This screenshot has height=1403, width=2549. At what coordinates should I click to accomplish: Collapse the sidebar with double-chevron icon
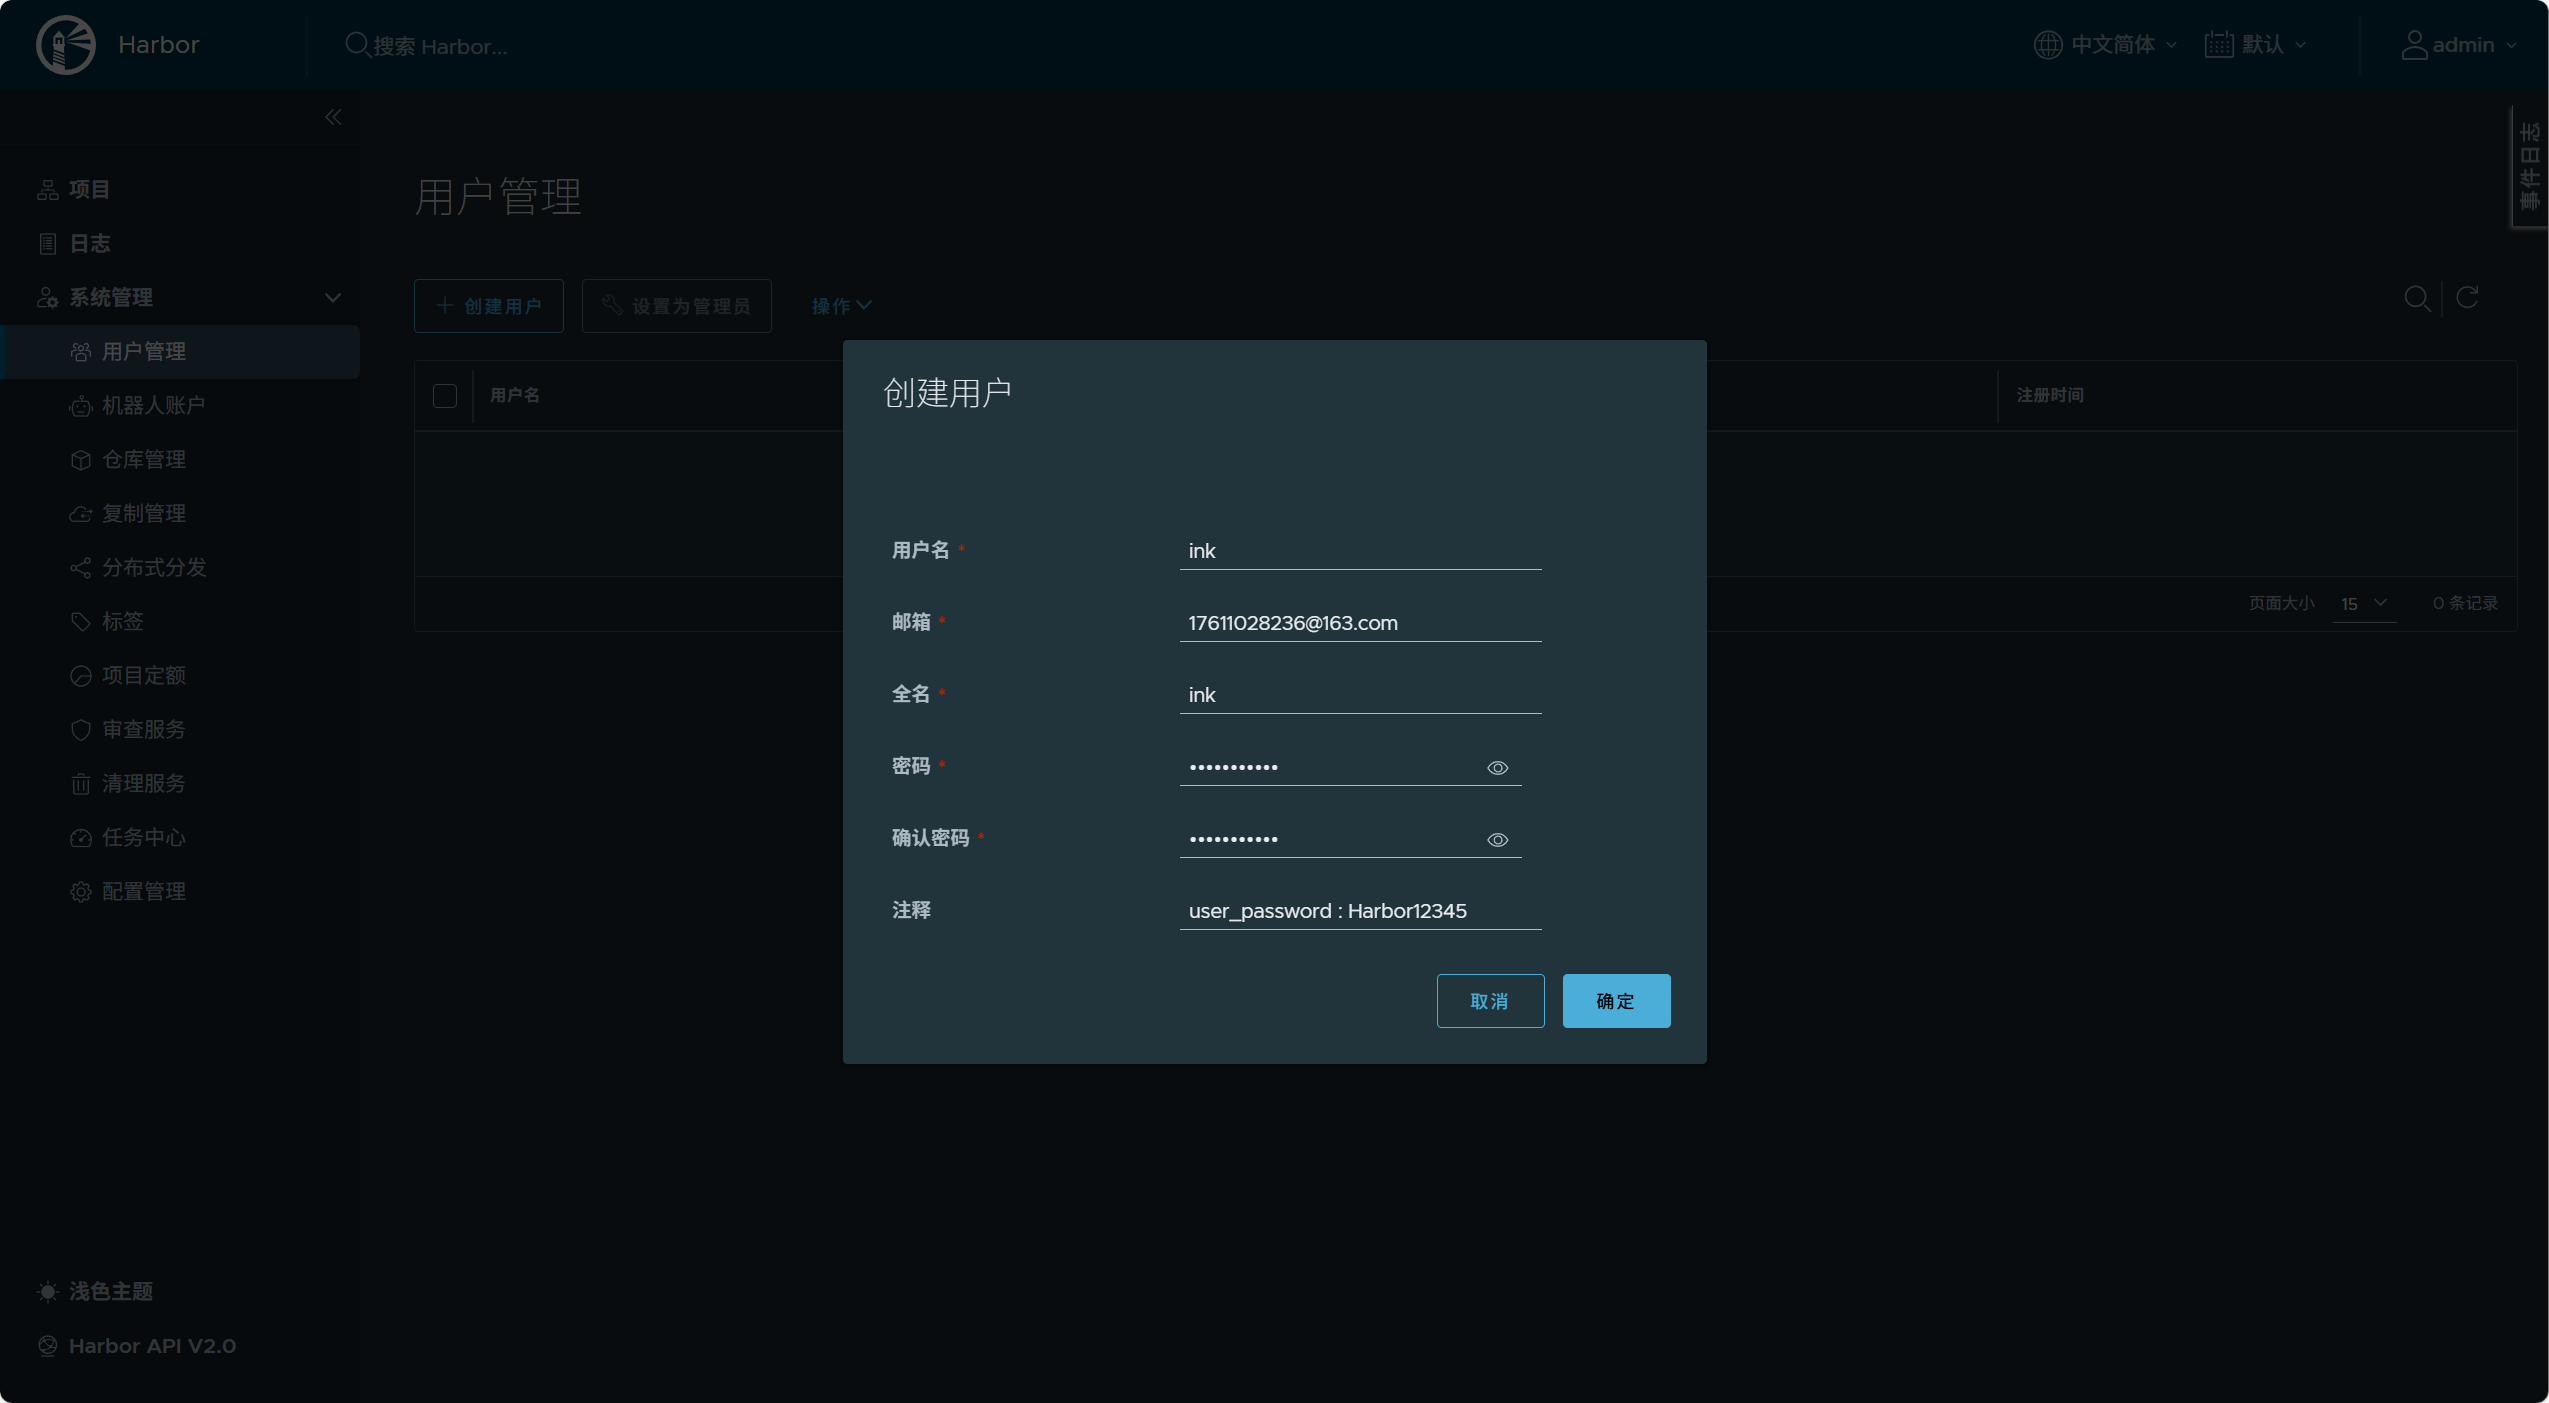pyautogui.click(x=333, y=117)
